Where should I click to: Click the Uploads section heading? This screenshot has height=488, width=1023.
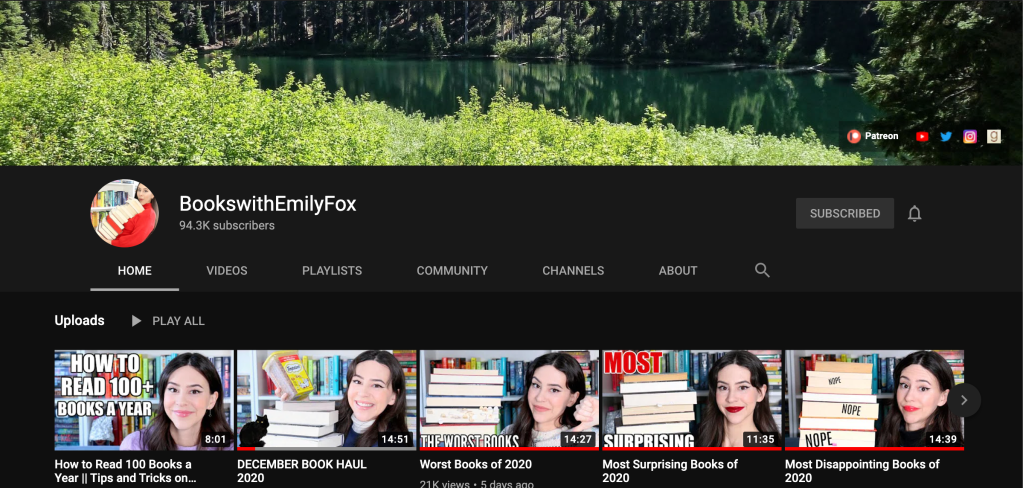(79, 321)
